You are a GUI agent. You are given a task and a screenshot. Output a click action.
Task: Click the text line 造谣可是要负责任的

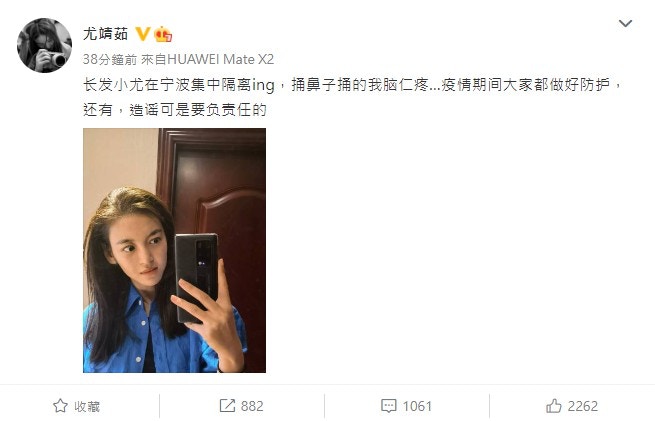[x=198, y=110]
